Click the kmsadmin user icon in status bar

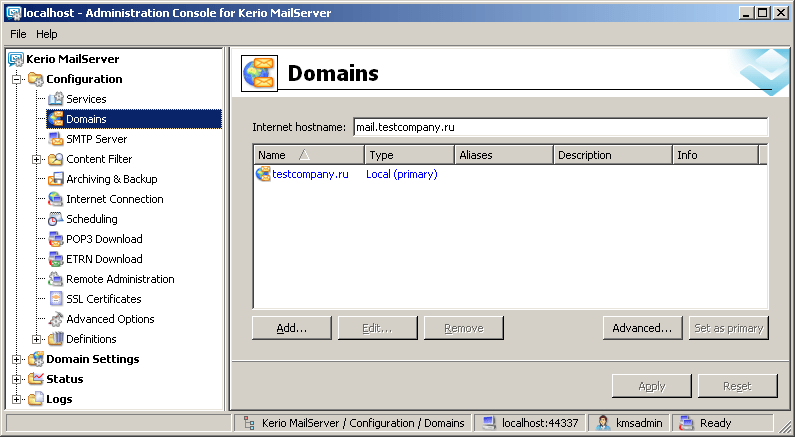[603, 423]
